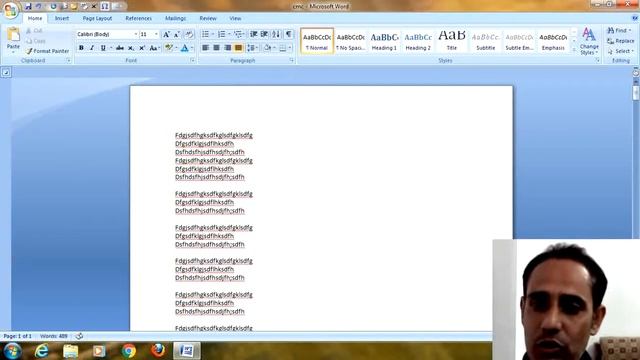Apply the Heading 2 style

click(418, 41)
